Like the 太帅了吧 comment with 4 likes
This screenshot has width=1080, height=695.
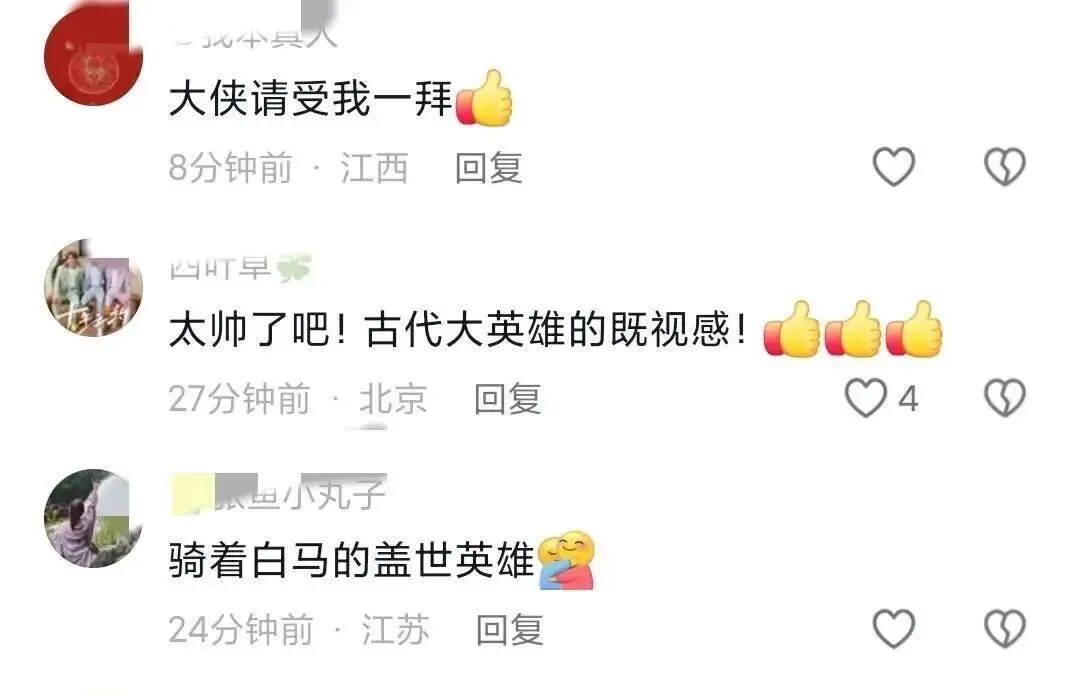[865, 397]
